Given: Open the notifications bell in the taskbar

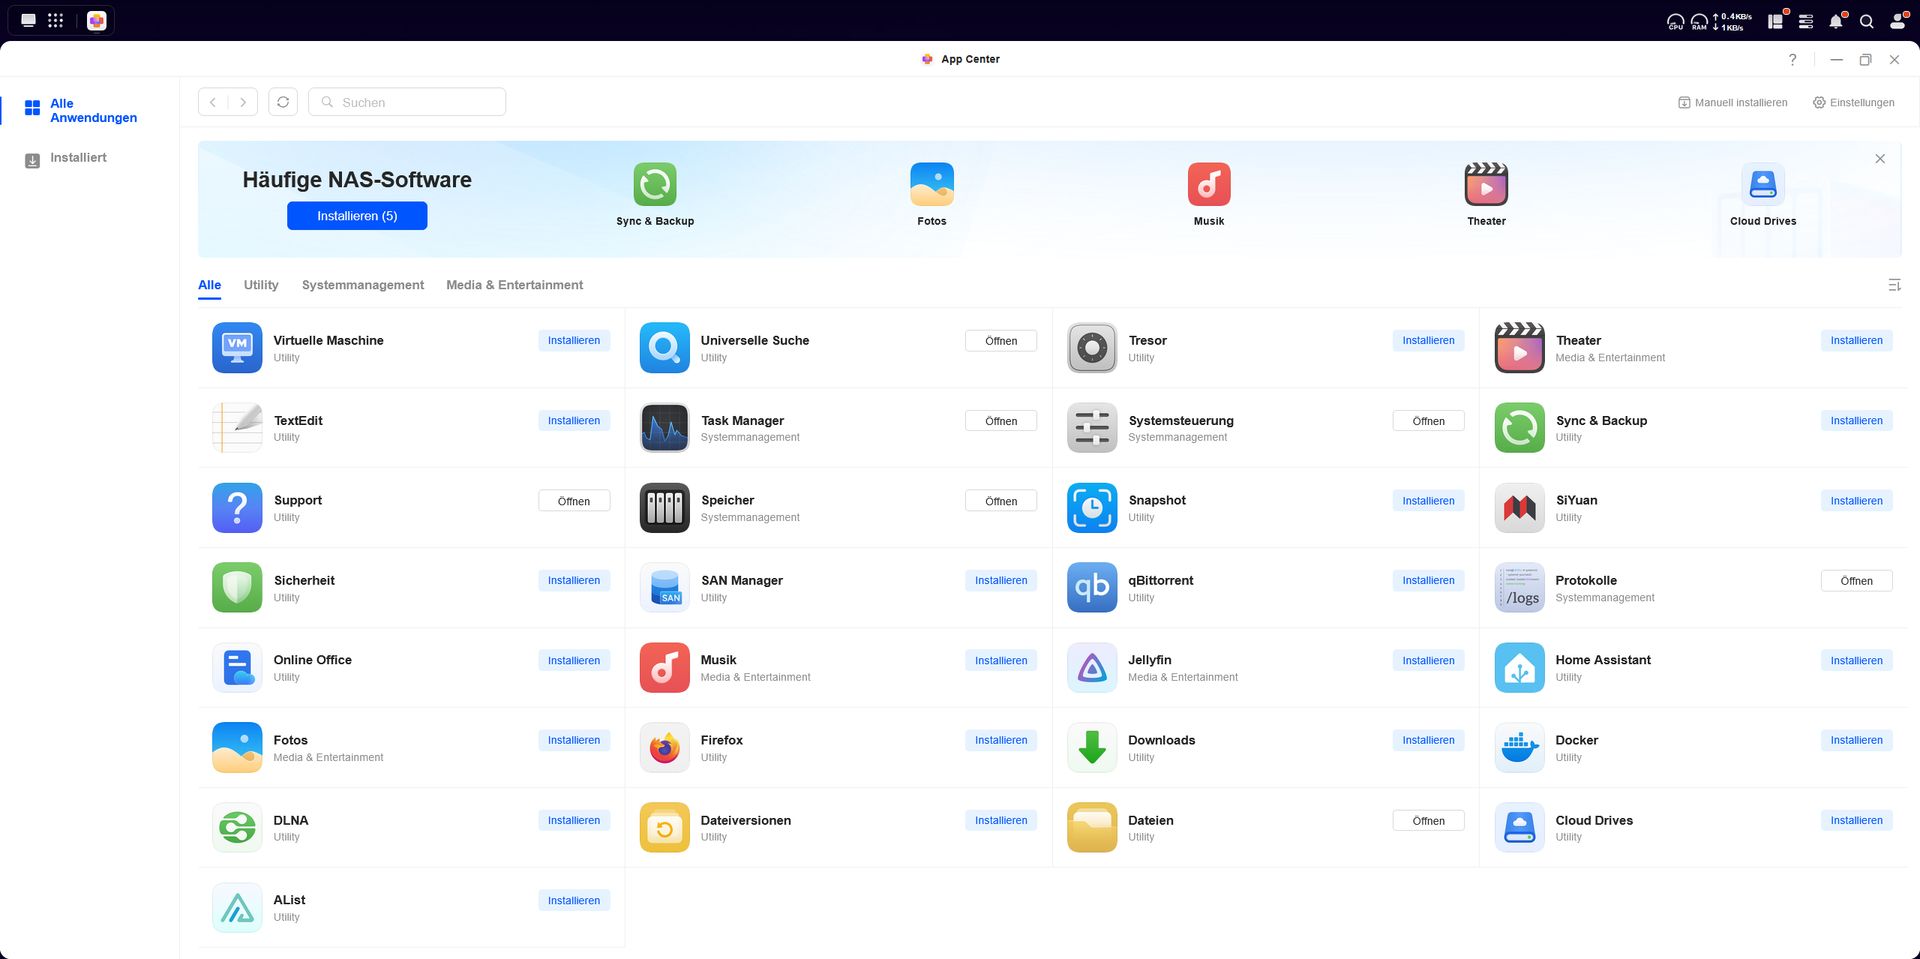Looking at the screenshot, I should point(1837,20).
